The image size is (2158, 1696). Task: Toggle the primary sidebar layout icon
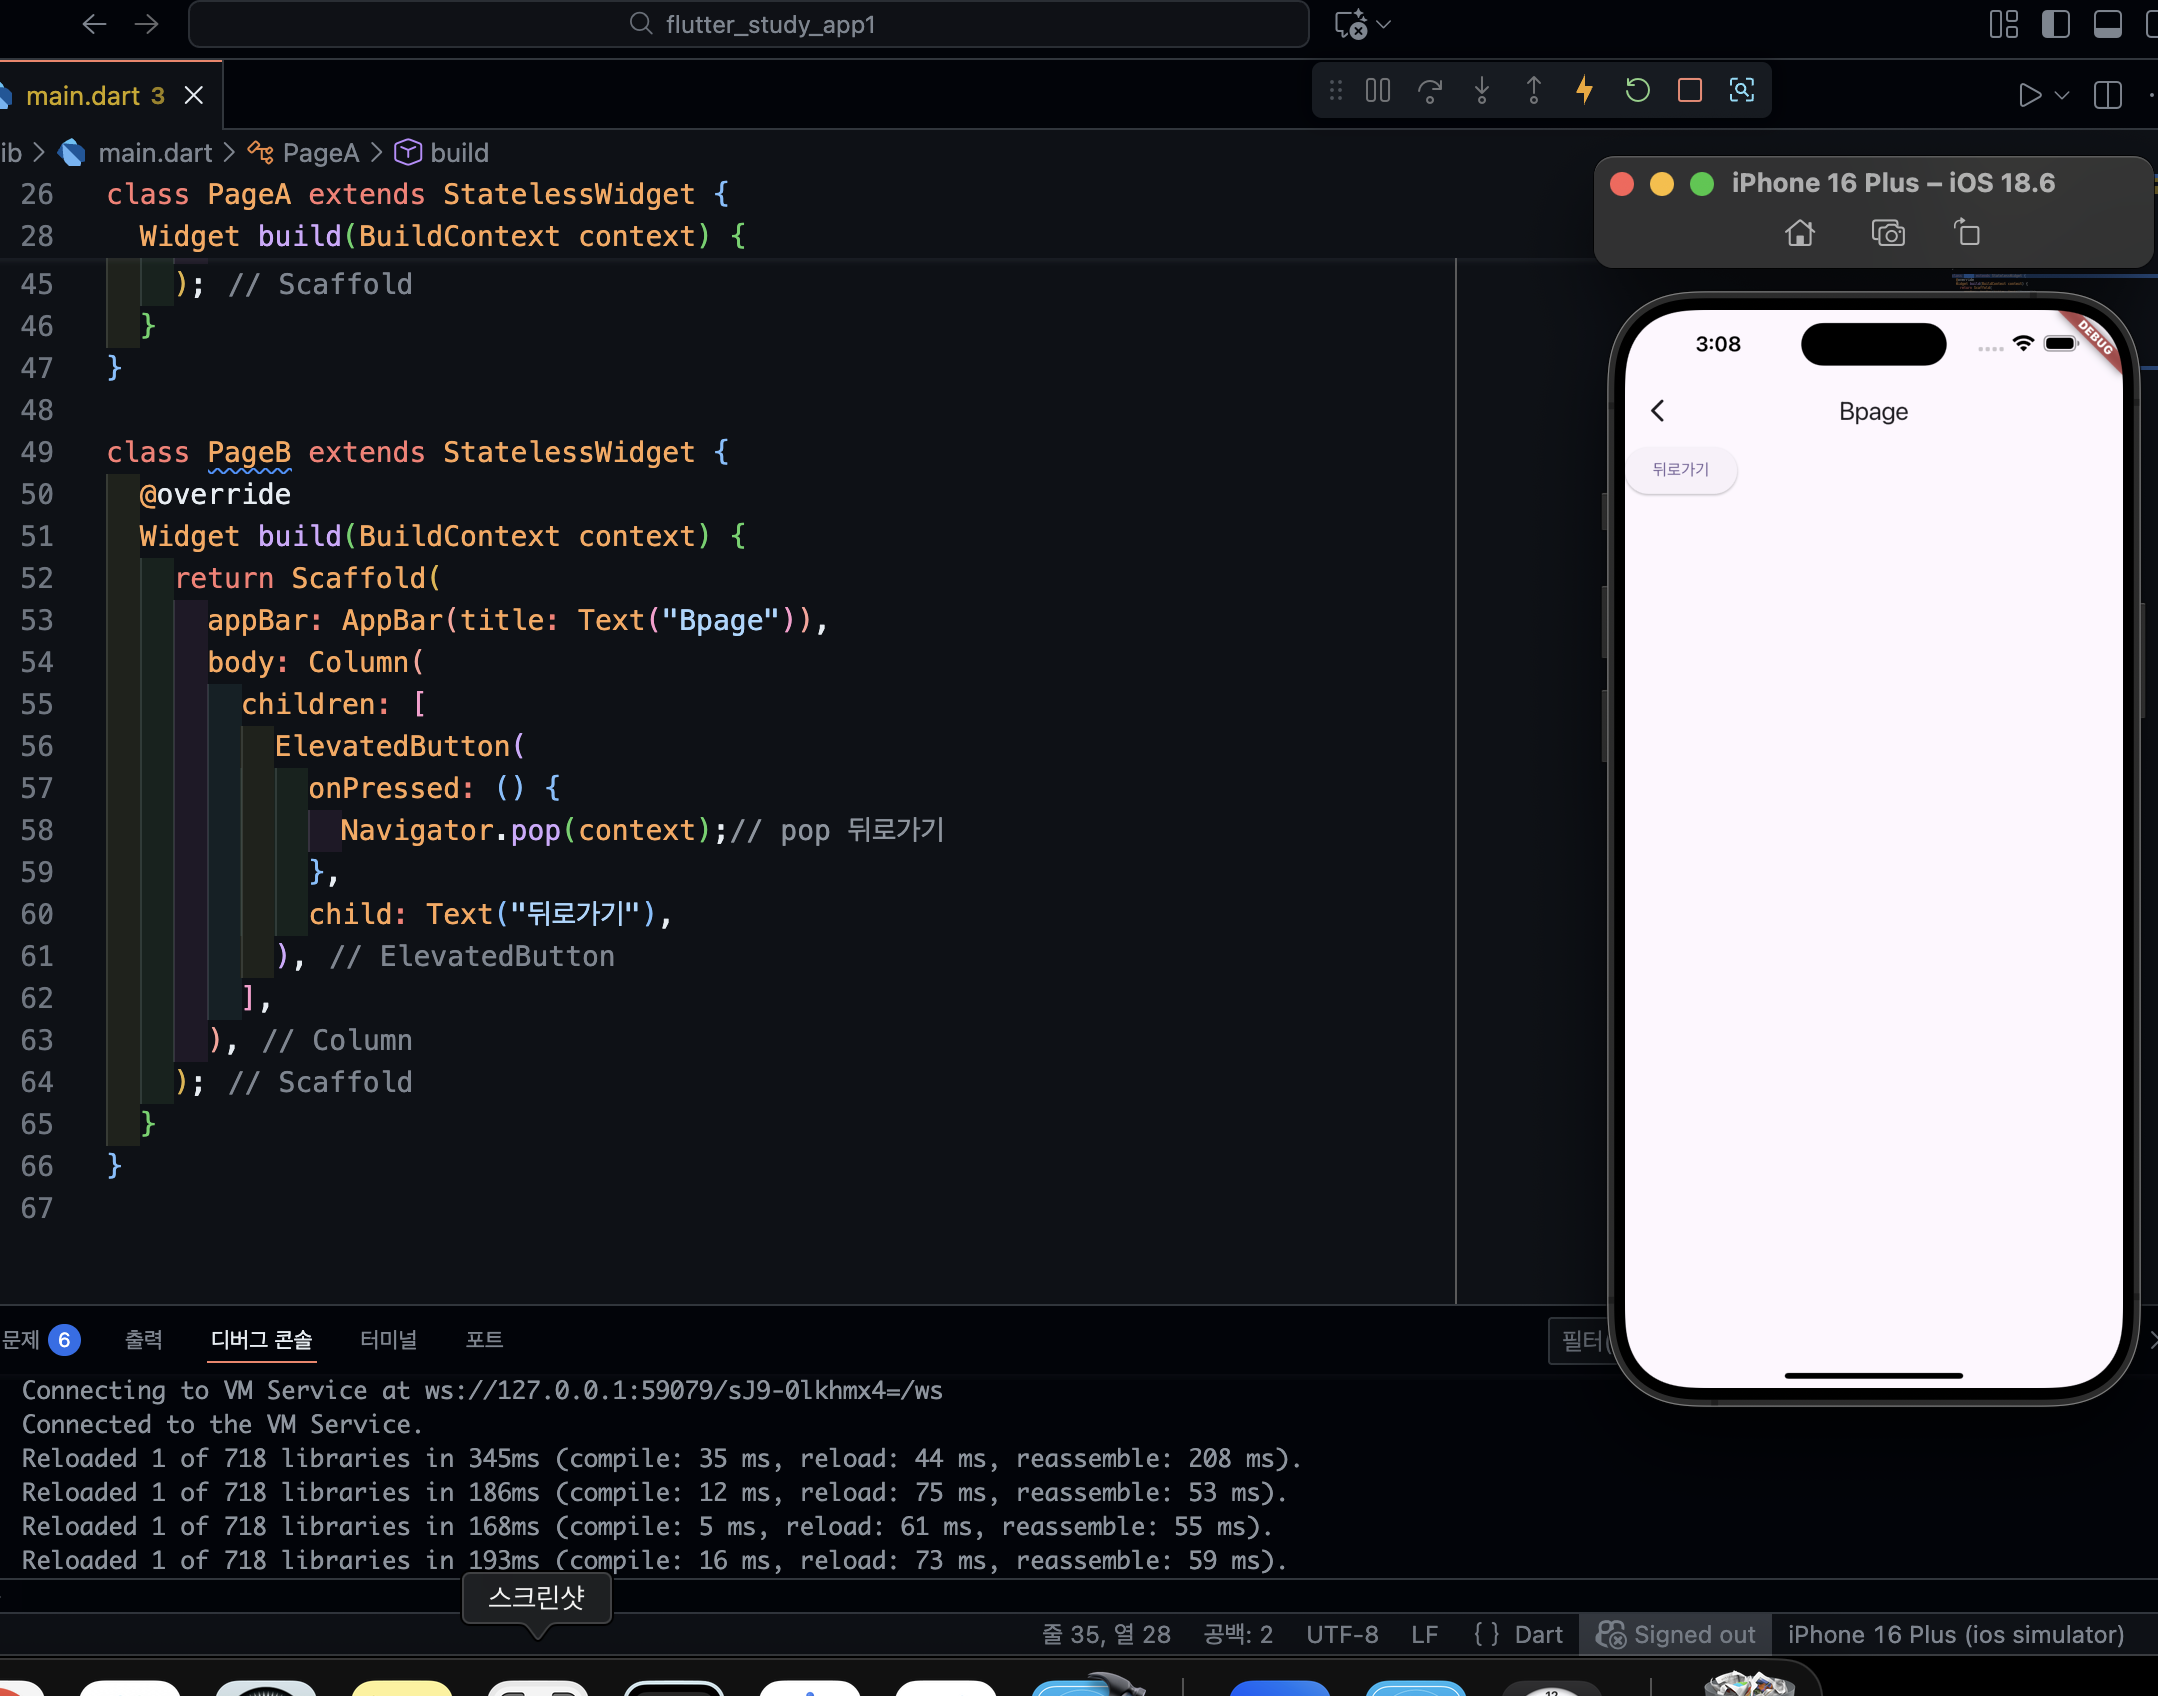(2056, 24)
